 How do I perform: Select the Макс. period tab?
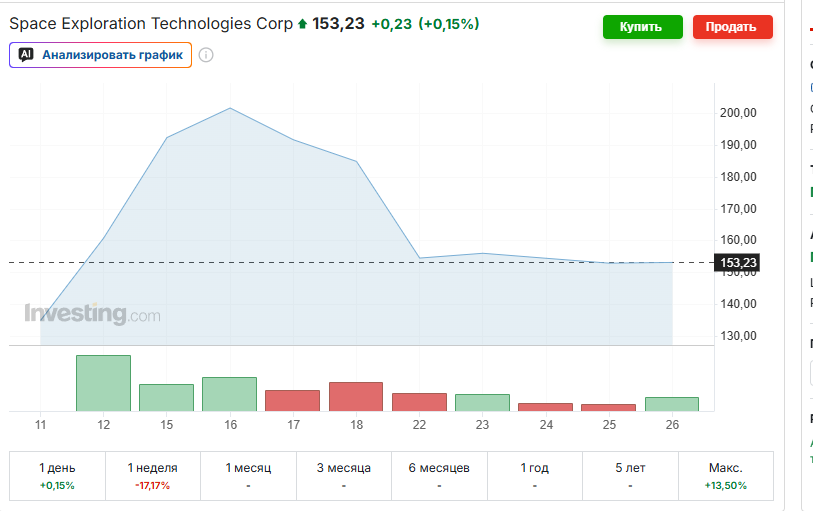click(x=725, y=476)
